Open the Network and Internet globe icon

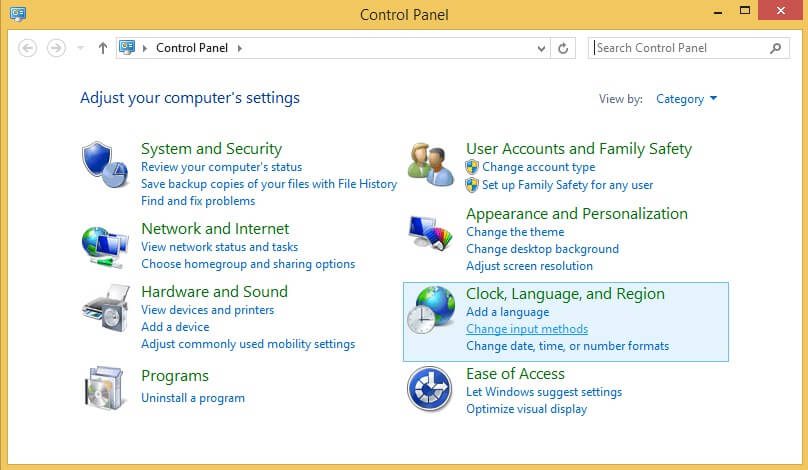click(104, 244)
